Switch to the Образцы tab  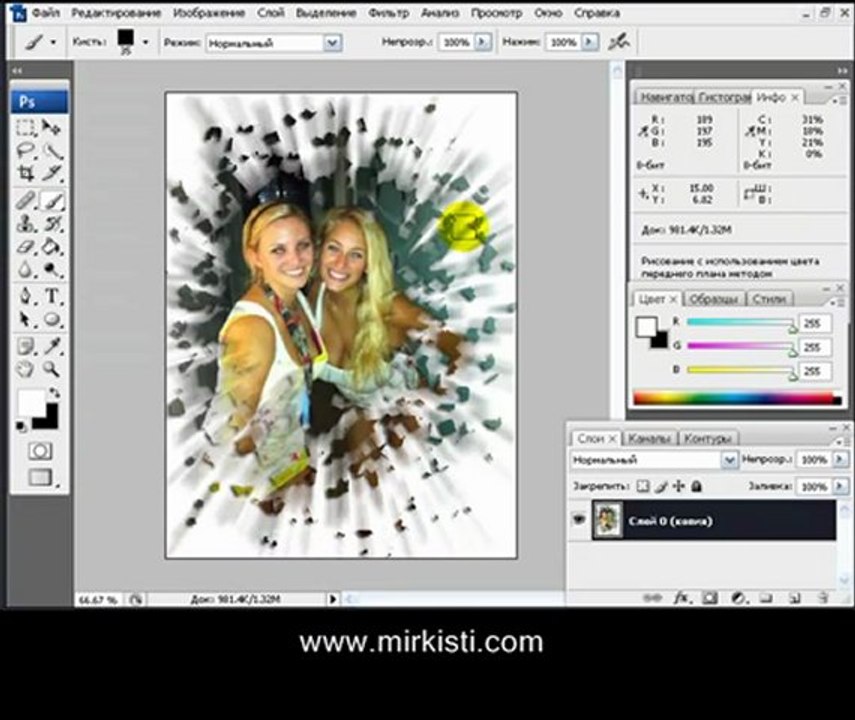(x=714, y=299)
